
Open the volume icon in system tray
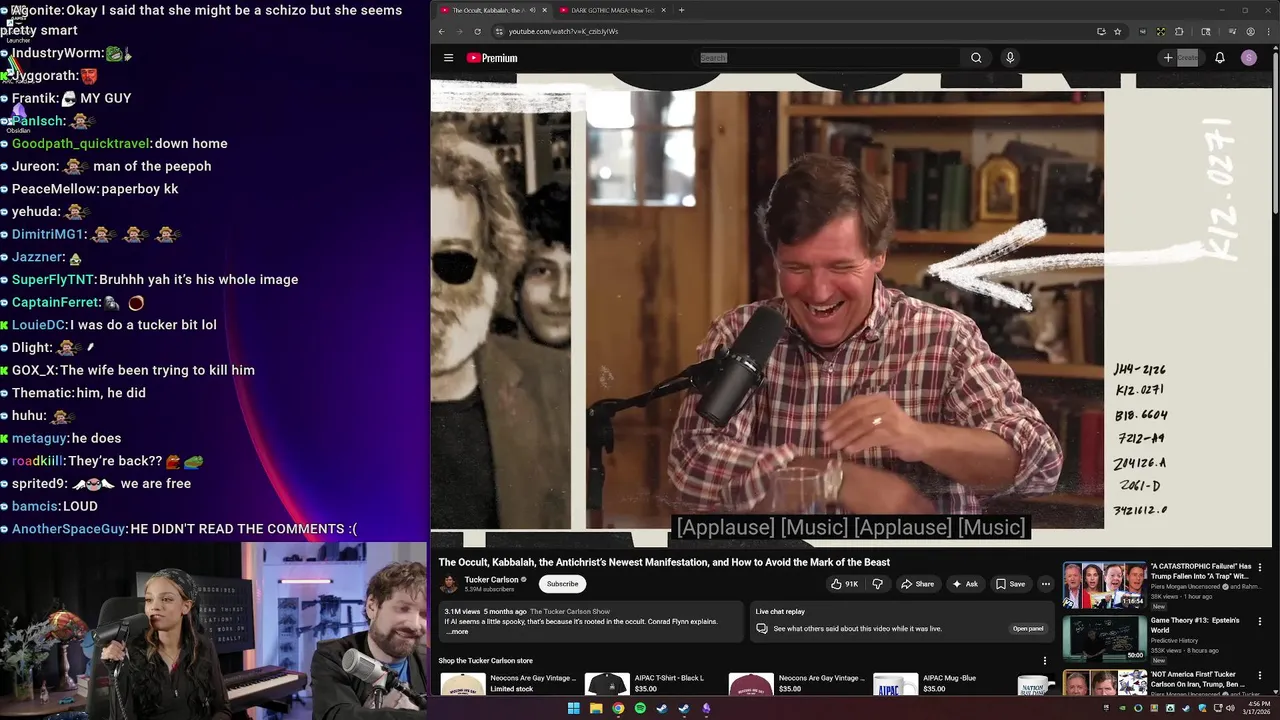pyautogui.click(x=1230, y=708)
